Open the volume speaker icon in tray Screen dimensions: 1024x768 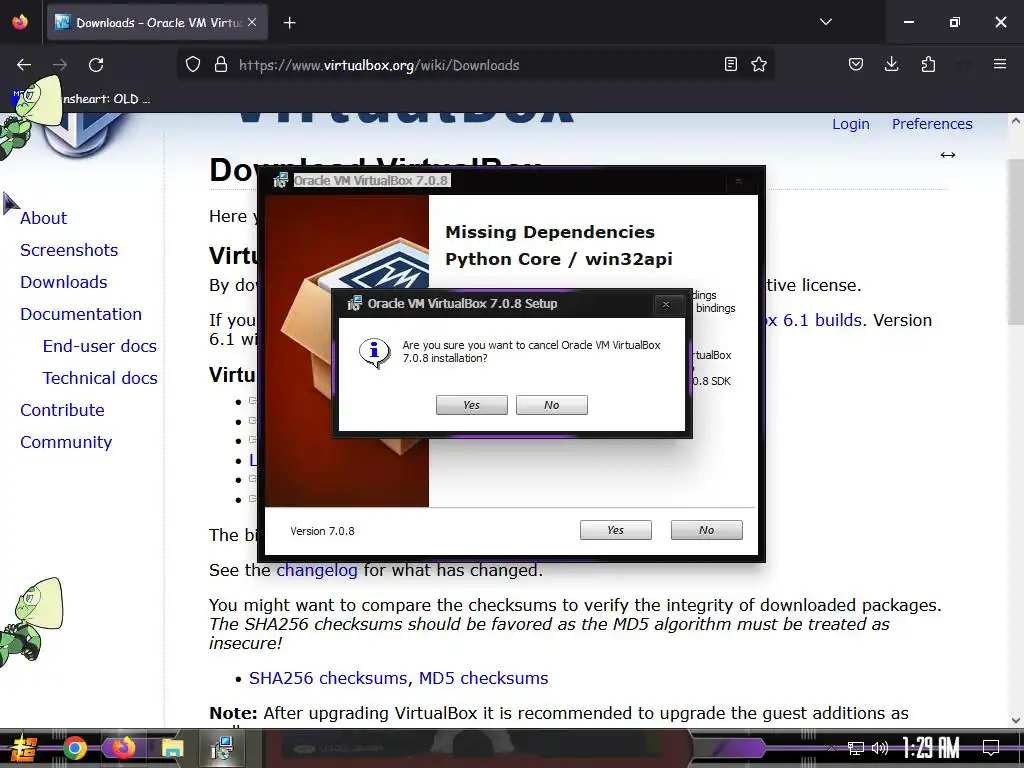pos(880,748)
